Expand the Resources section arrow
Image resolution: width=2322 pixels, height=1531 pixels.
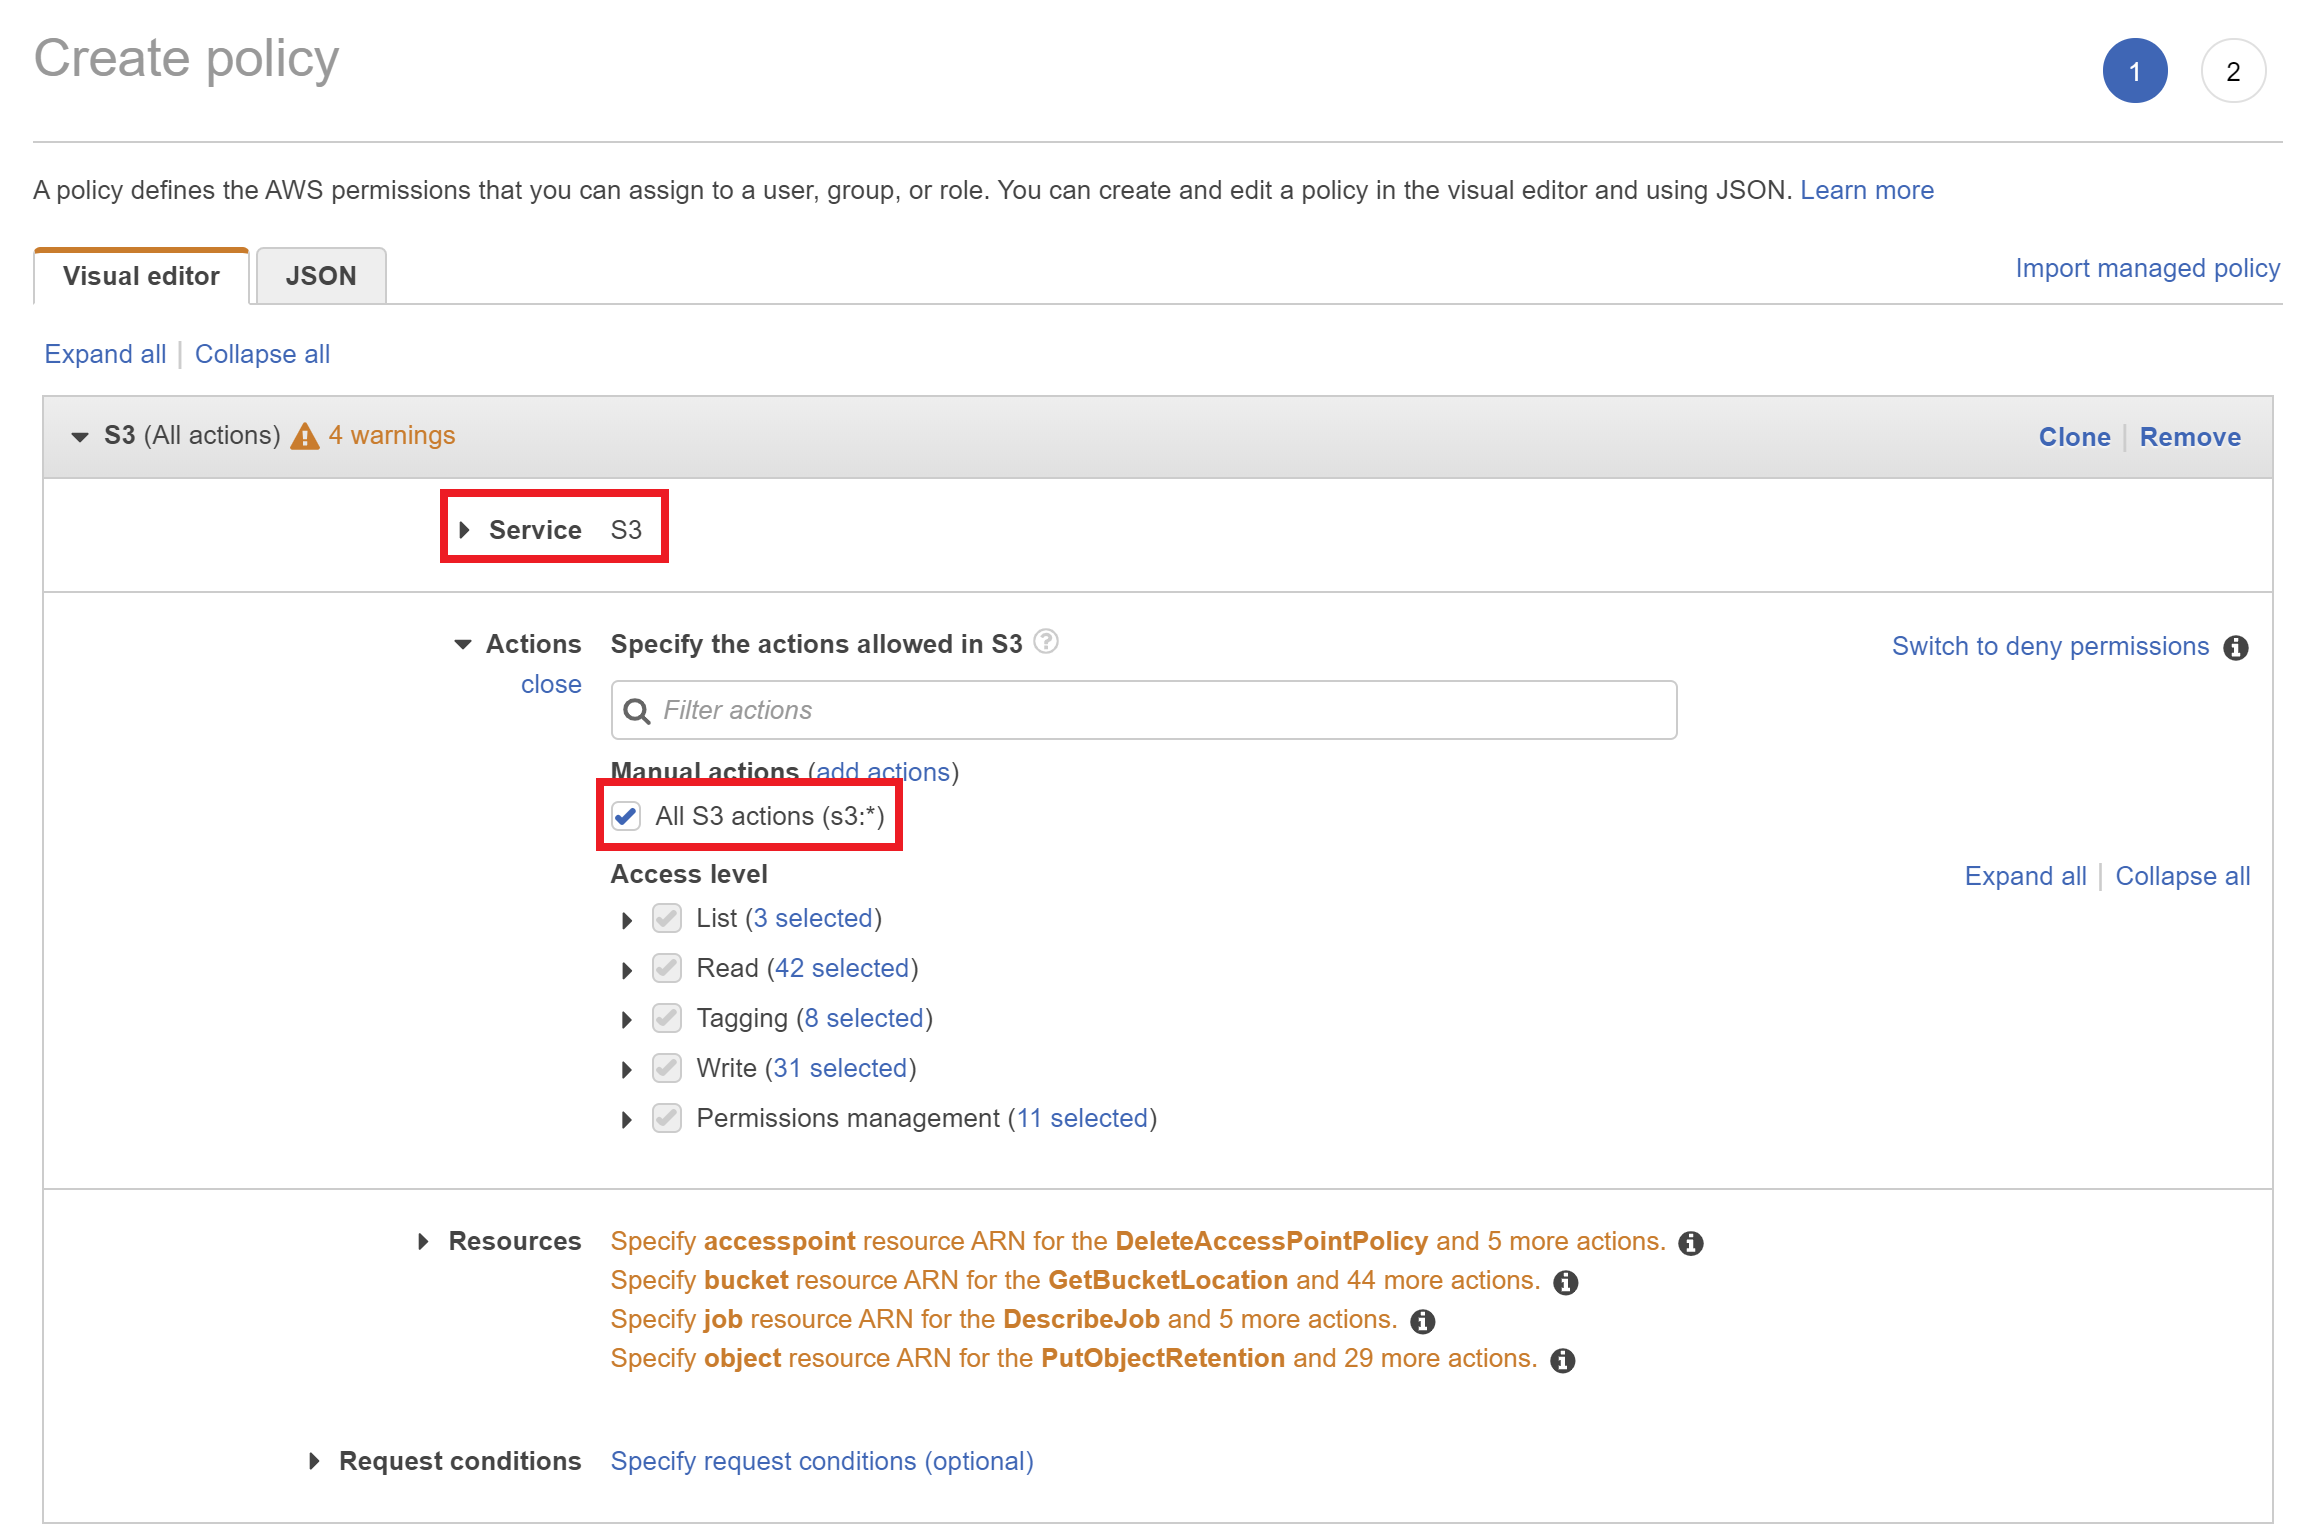point(423,1242)
